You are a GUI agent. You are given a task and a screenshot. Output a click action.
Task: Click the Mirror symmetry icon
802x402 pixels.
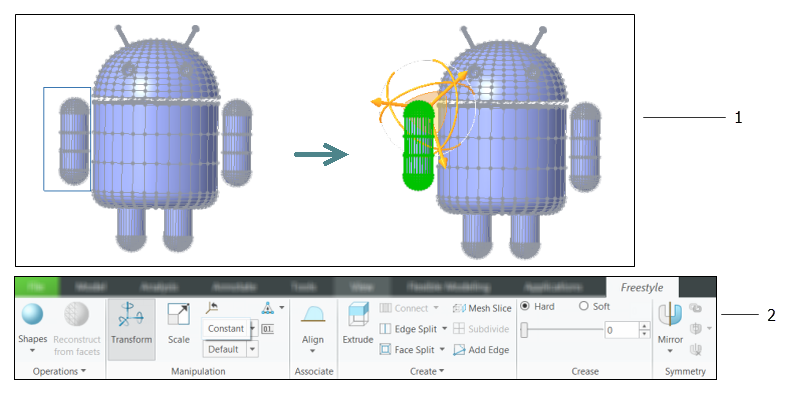[669, 317]
